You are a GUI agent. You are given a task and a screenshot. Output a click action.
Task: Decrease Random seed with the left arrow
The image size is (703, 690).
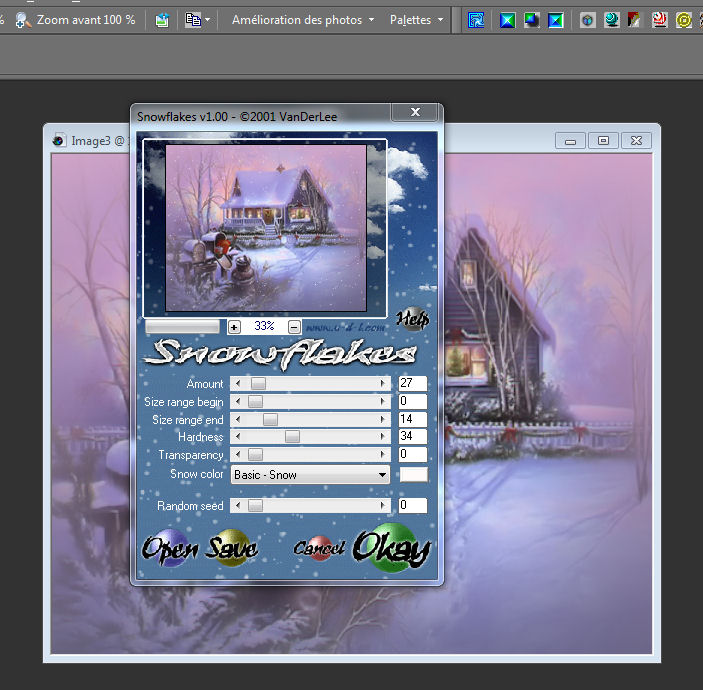click(238, 506)
